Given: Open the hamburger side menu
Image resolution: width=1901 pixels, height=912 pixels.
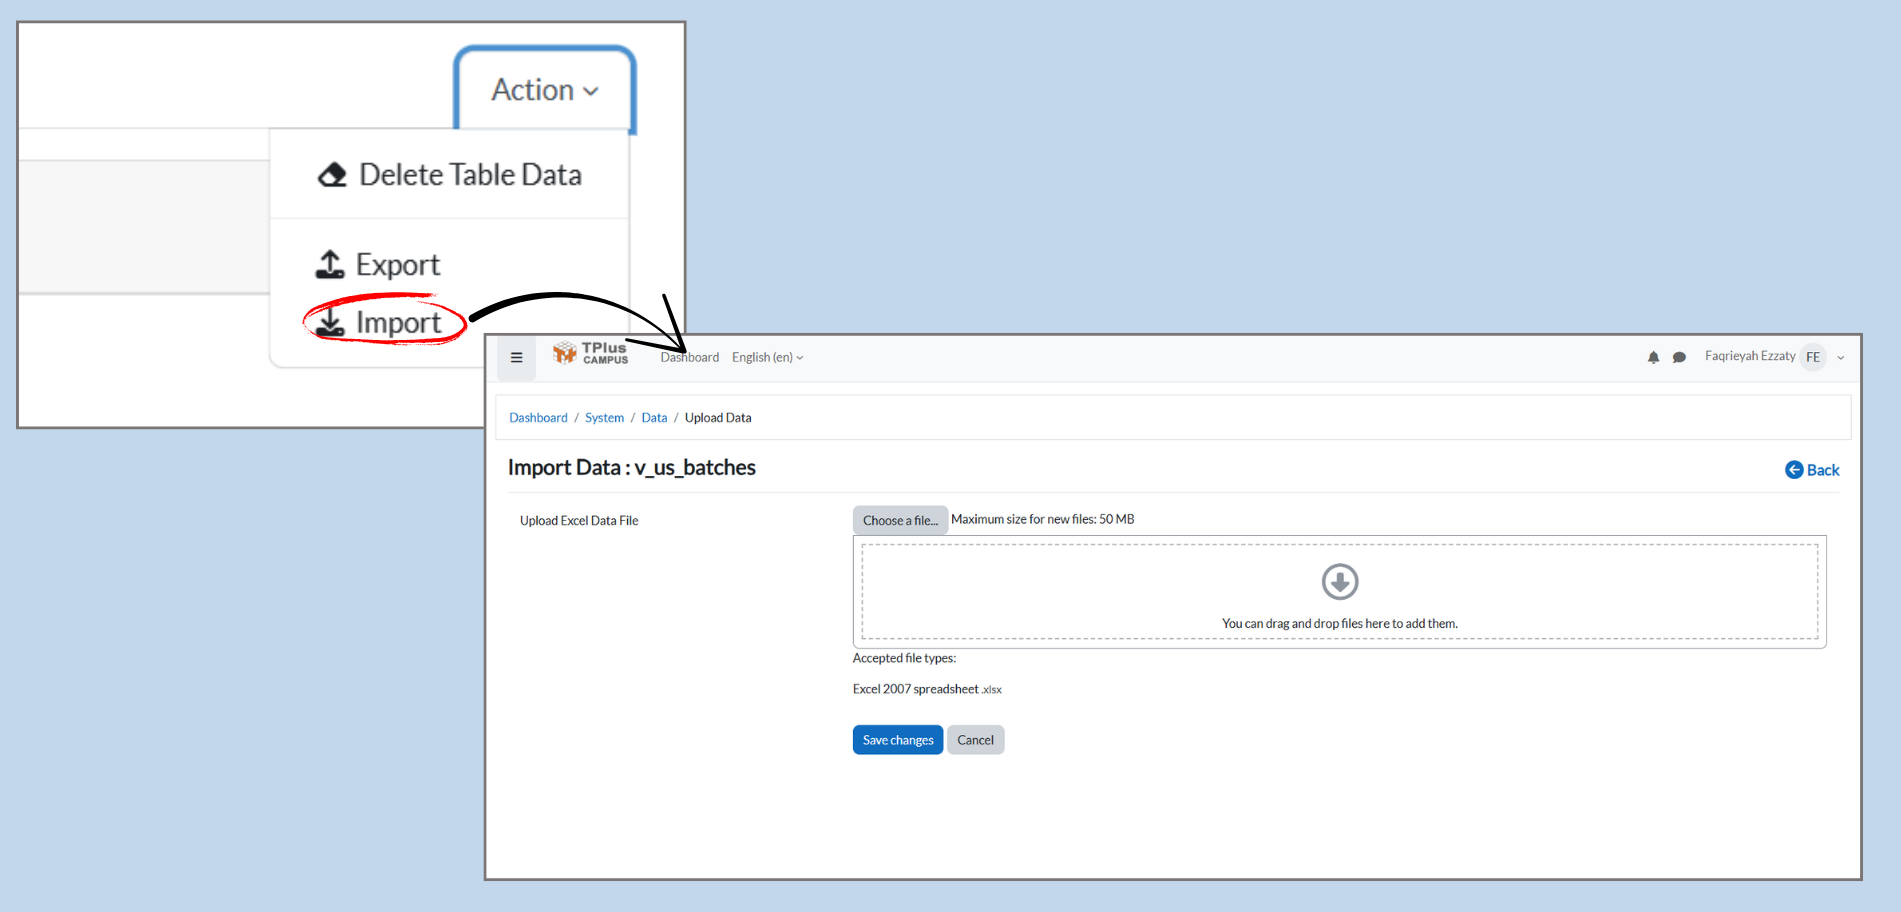Looking at the screenshot, I should (x=516, y=358).
